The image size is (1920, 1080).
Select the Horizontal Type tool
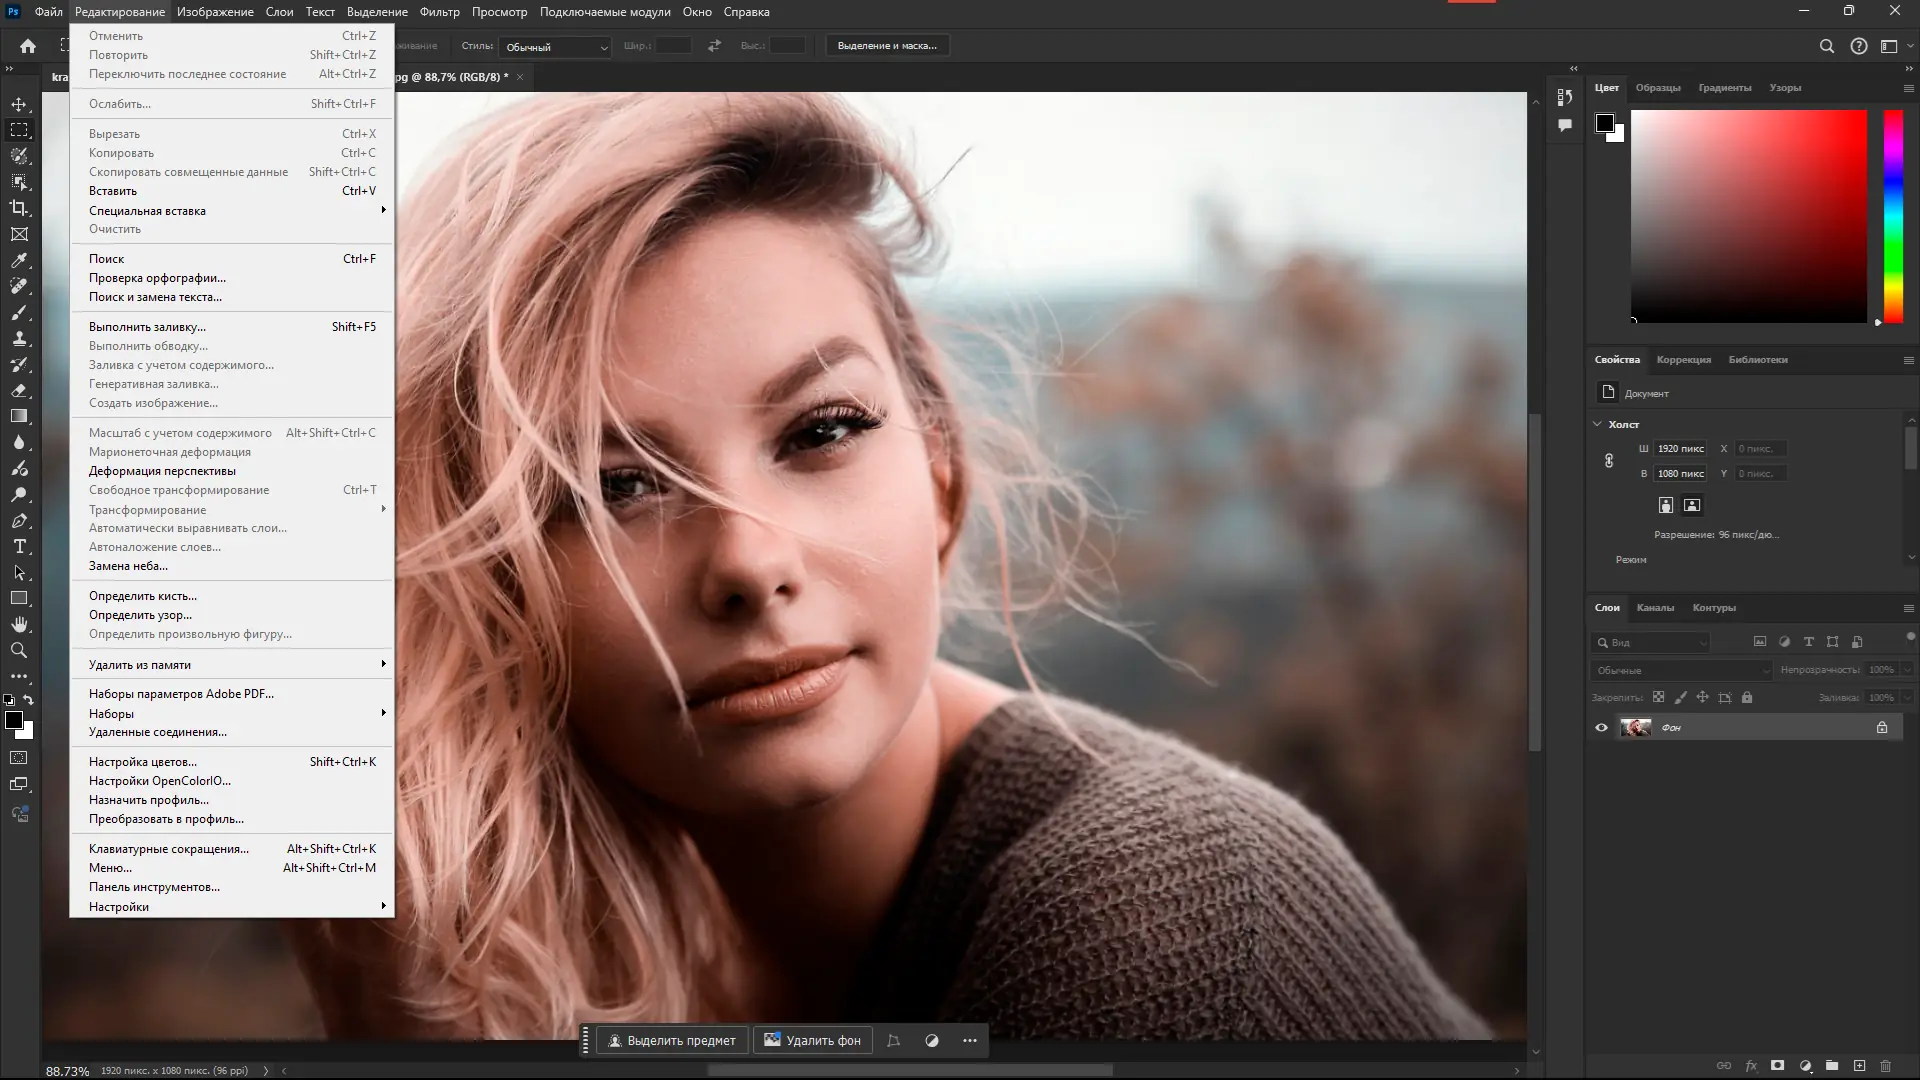pyautogui.click(x=19, y=547)
